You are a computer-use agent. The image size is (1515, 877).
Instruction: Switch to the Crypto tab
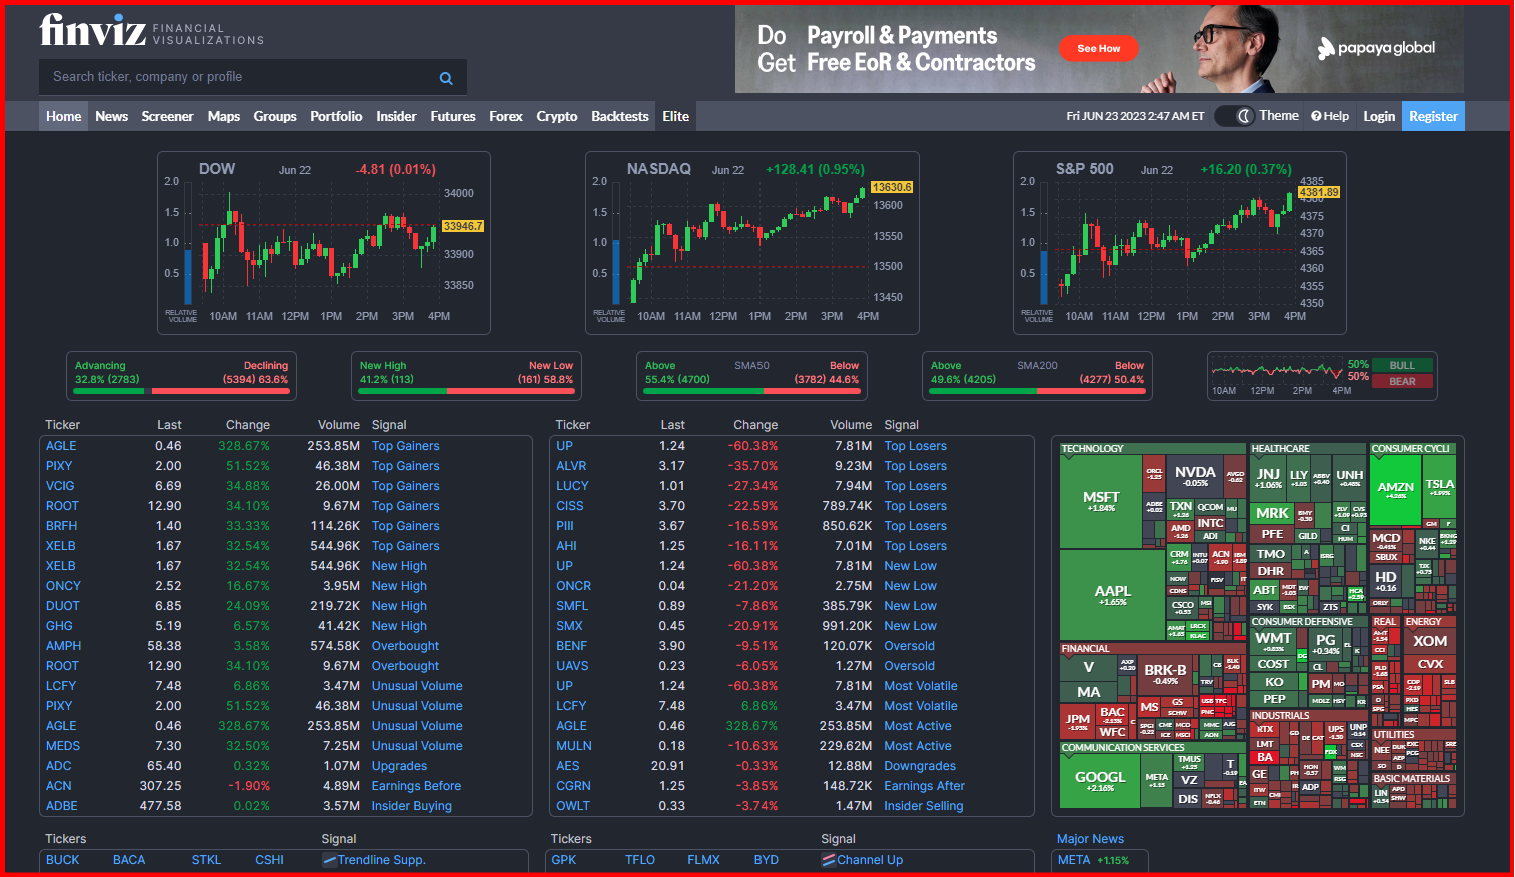pos(556,115)
